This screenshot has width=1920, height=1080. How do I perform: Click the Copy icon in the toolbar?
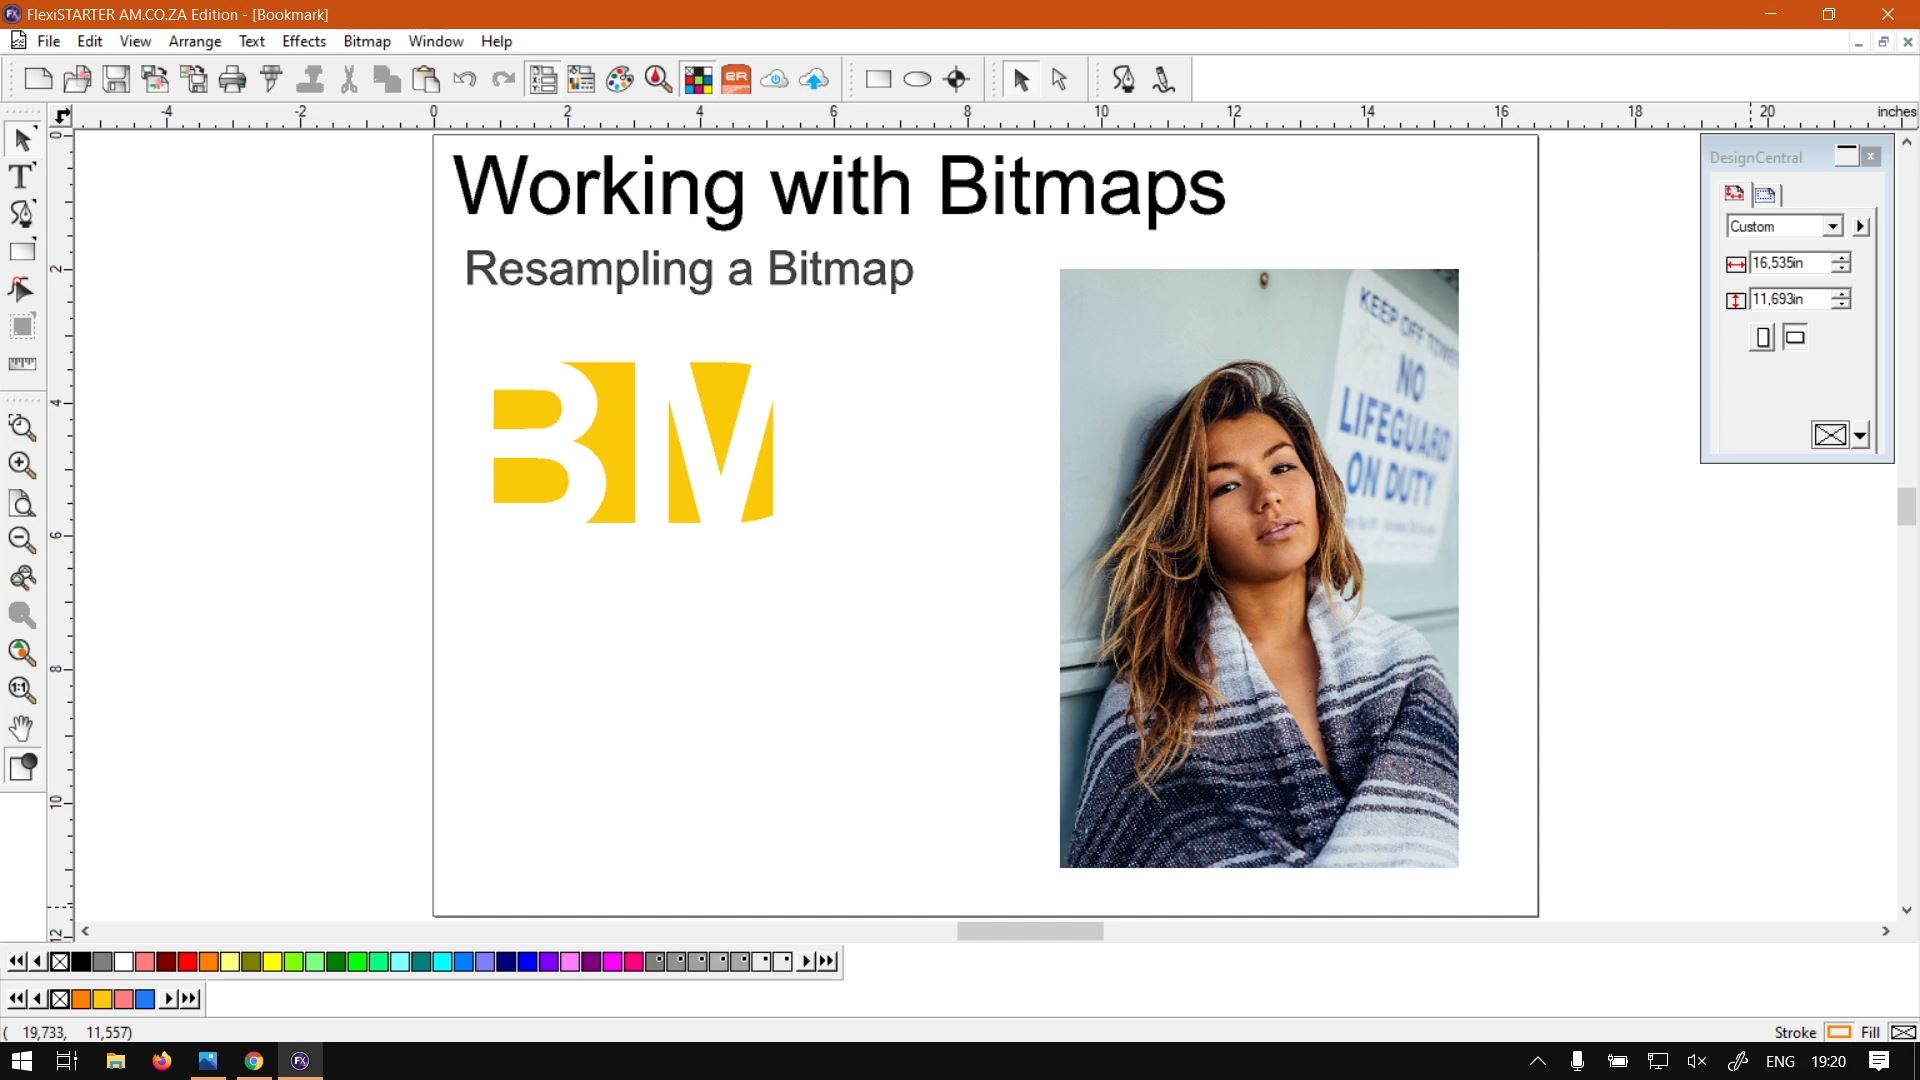(387, 79)
